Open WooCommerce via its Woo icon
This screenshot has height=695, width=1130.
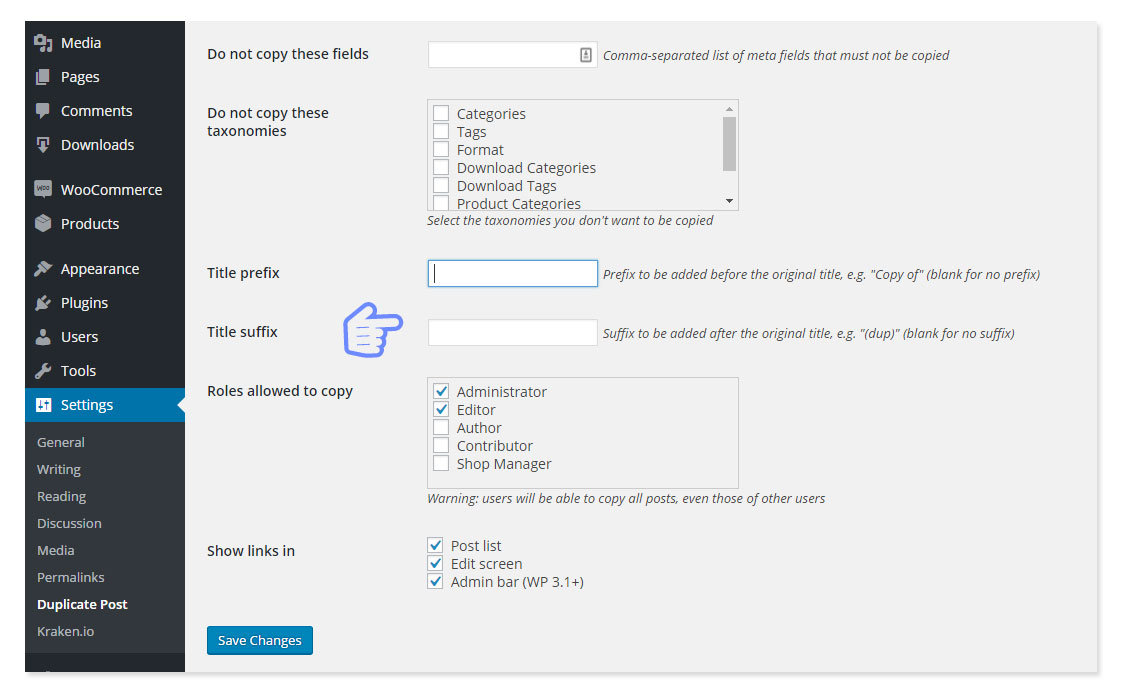43,190
